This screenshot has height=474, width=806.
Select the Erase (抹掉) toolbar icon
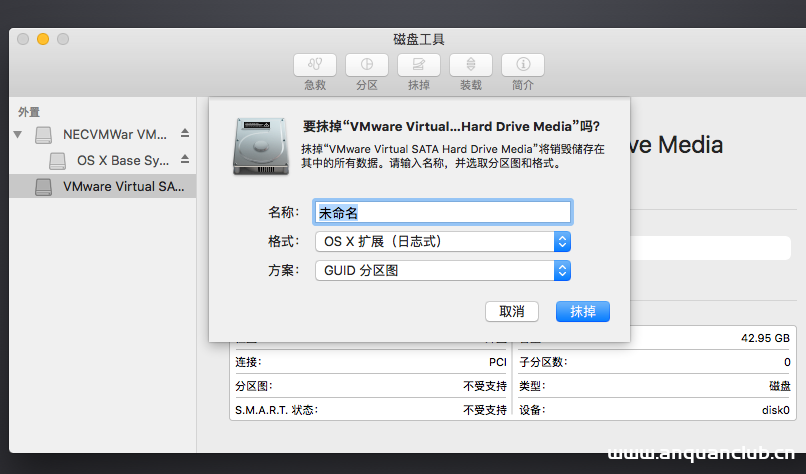pyautogui.click(x=418, y=65)
